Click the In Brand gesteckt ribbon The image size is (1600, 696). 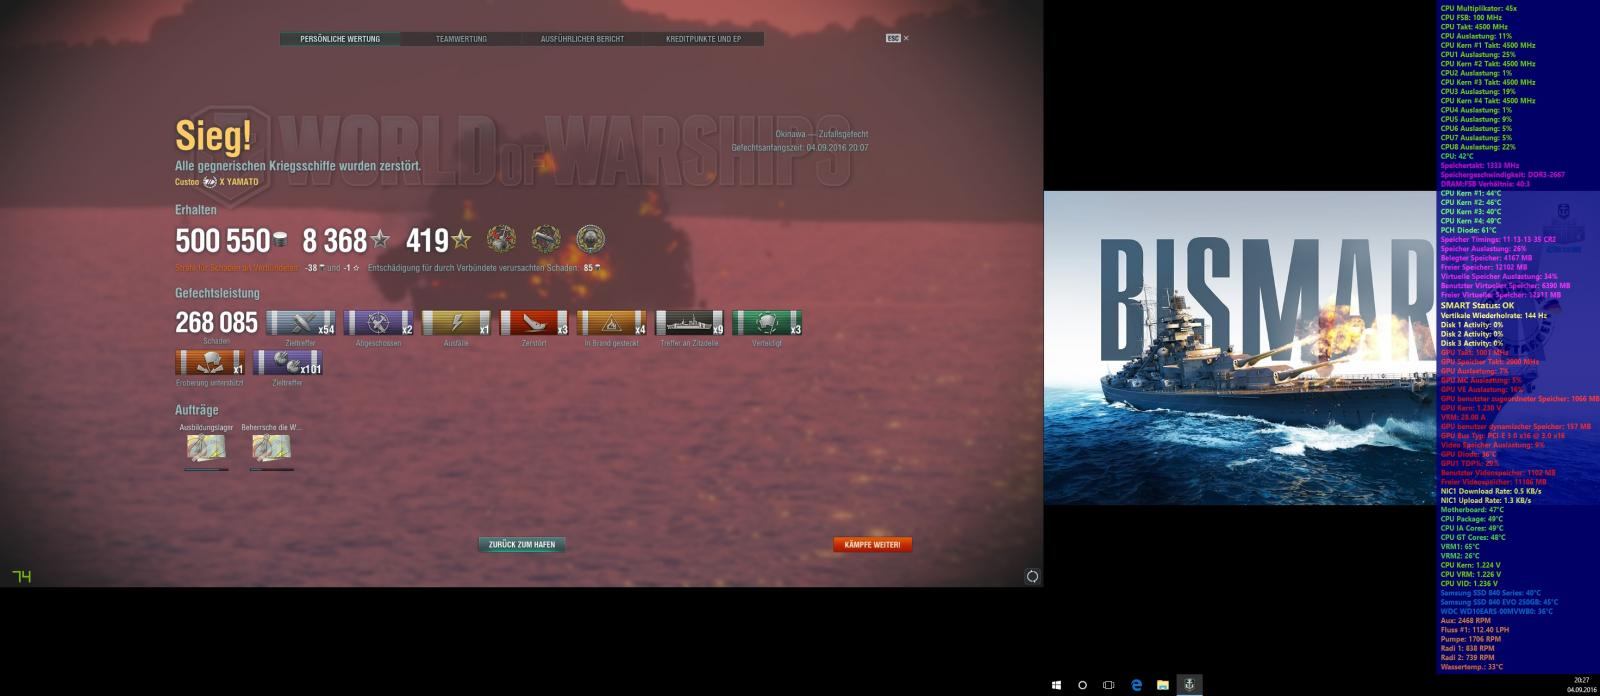[x=612, y=323]
